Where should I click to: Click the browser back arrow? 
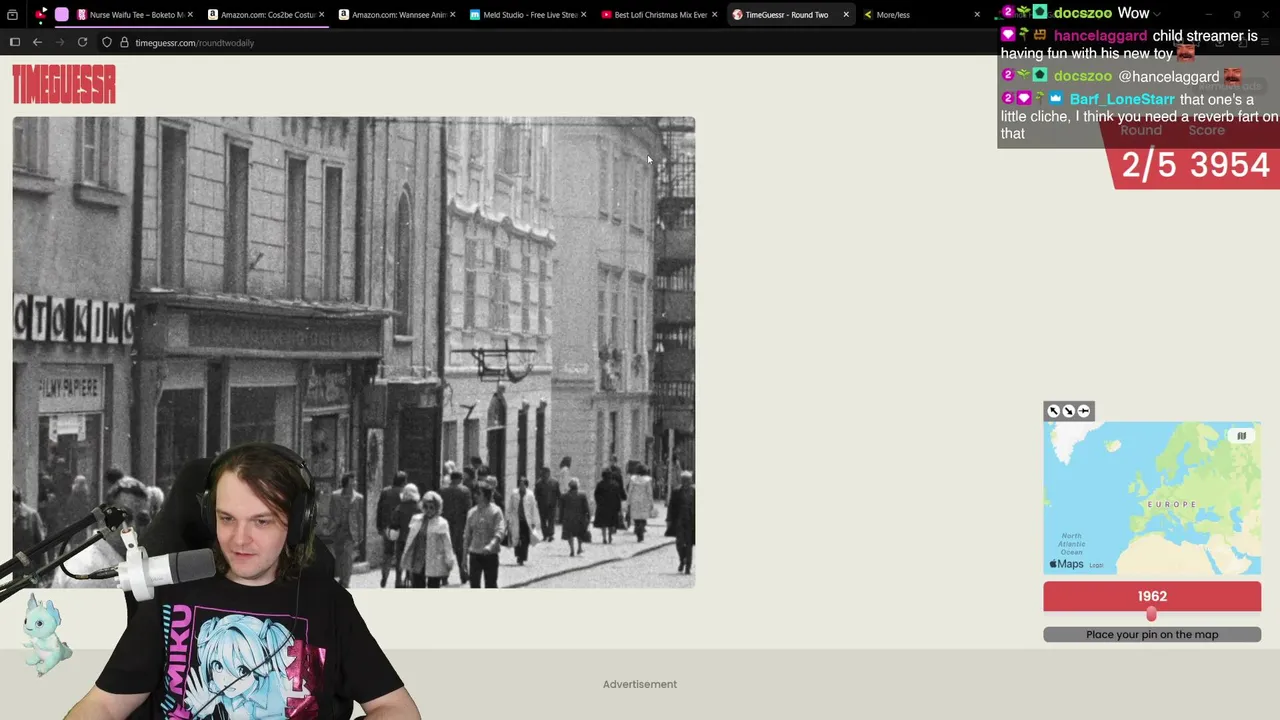(37, 42)
